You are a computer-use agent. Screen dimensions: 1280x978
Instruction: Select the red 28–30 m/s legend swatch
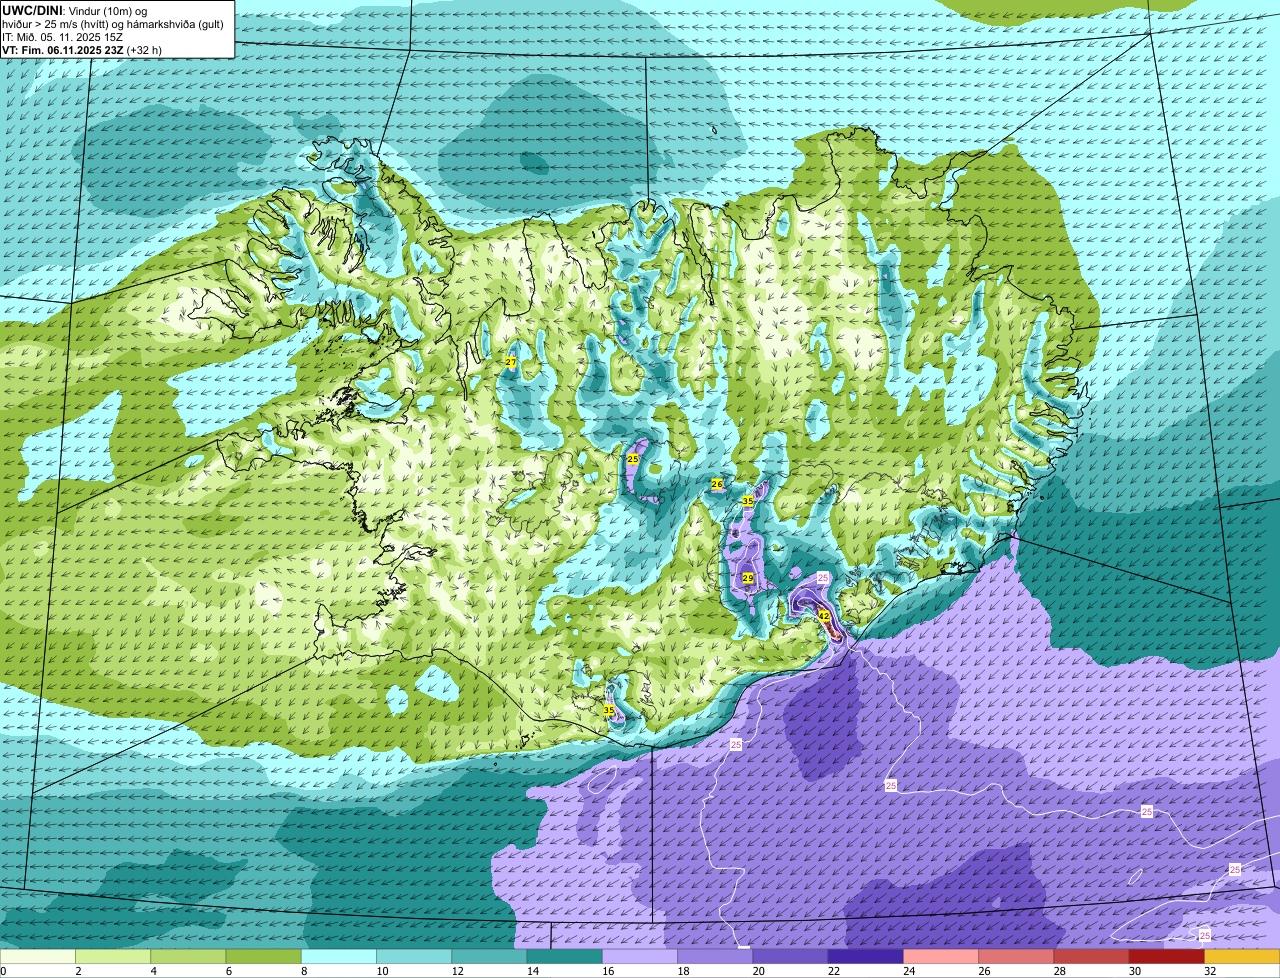(x=1091, y=956)
